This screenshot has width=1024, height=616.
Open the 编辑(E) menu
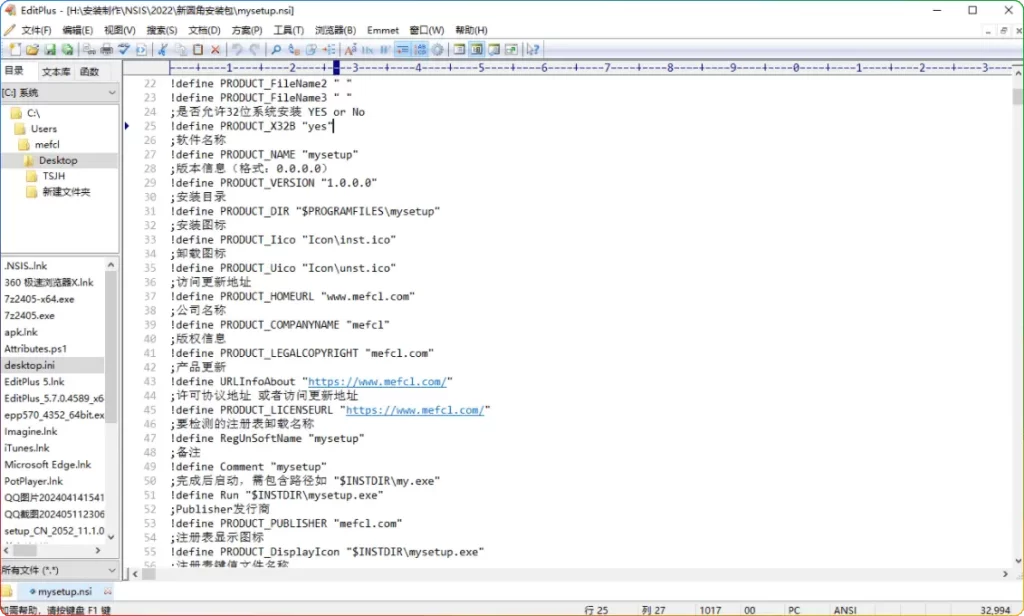77,30
